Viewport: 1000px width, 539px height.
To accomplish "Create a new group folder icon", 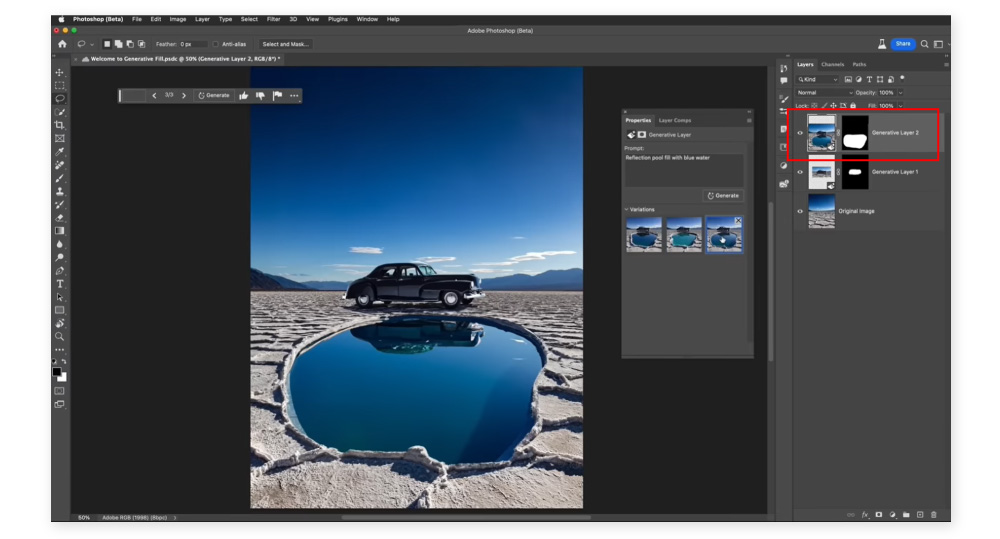I will pyautogui.click(x=906, y=515).
